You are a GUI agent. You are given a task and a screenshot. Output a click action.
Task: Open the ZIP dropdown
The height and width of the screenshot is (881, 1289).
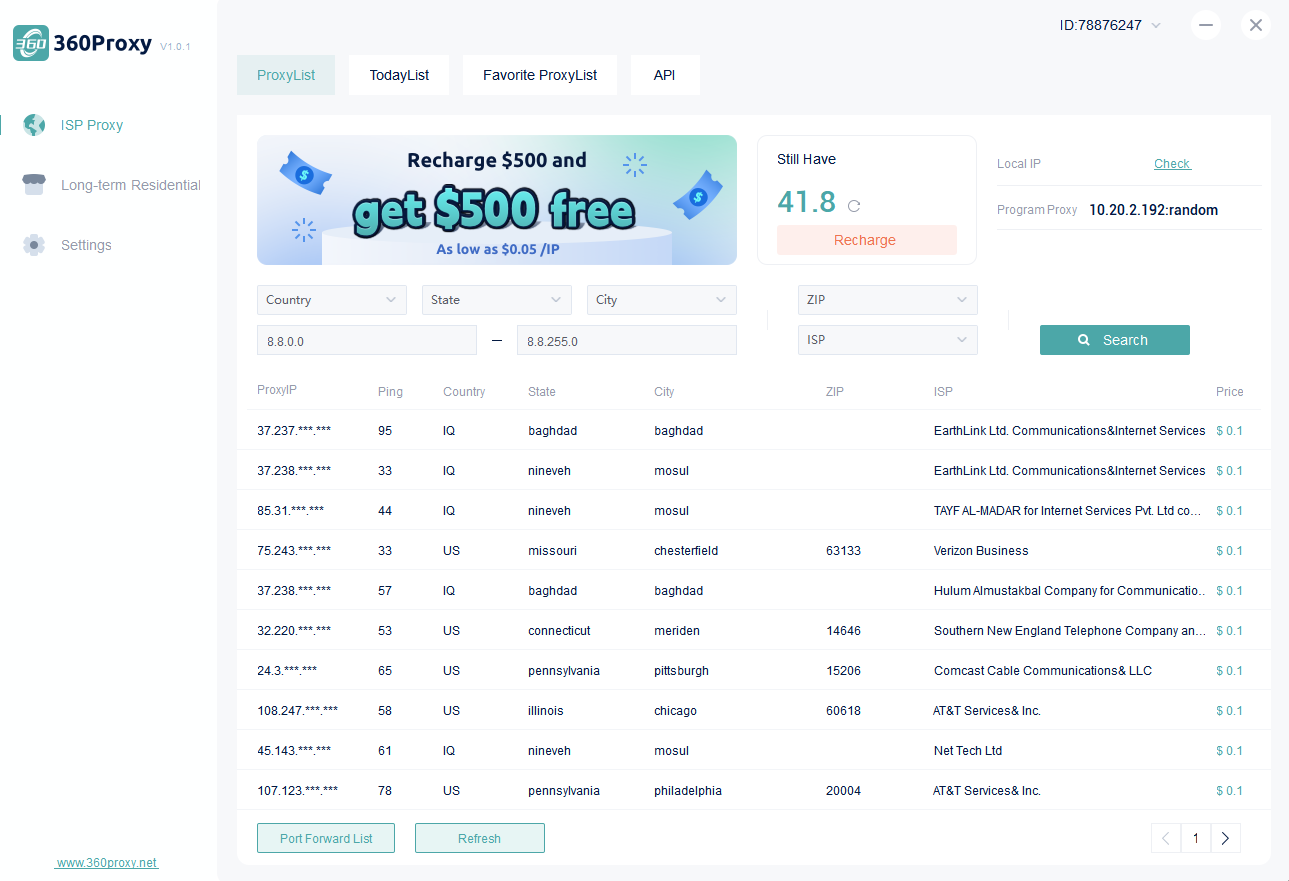tap(888, 300)
